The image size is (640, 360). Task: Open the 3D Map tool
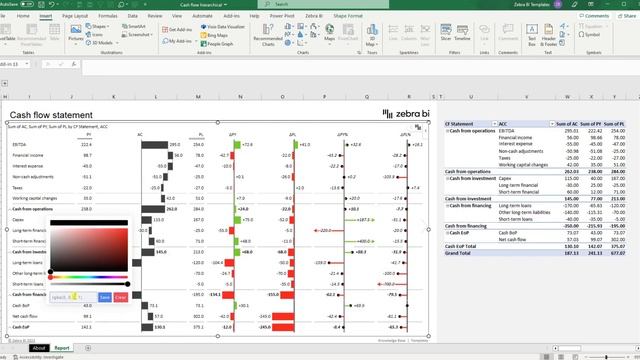(x=372, y=35)
